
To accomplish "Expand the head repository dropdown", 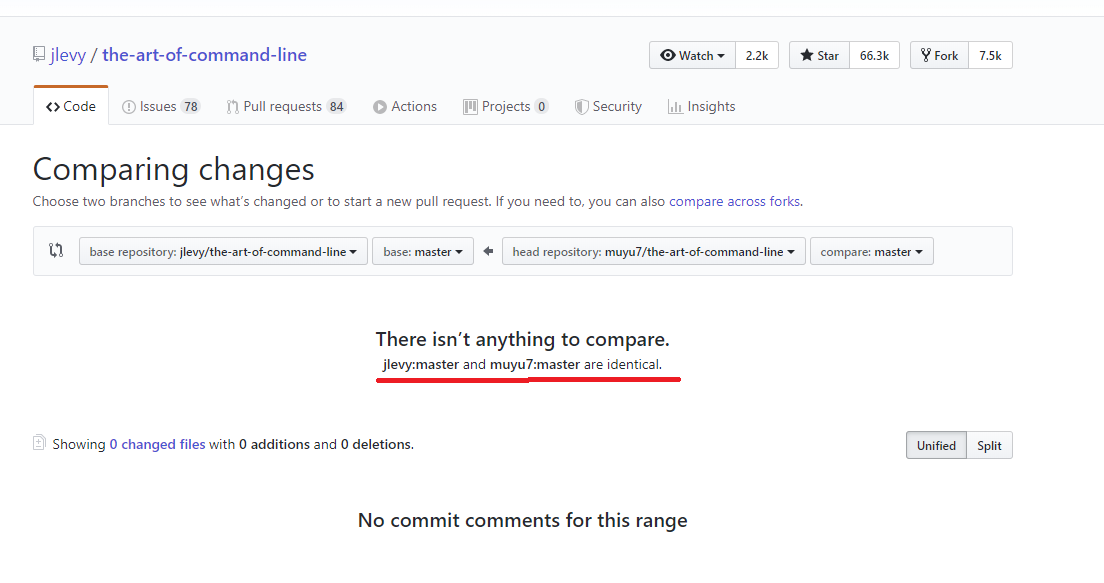I will coord(654,252).
